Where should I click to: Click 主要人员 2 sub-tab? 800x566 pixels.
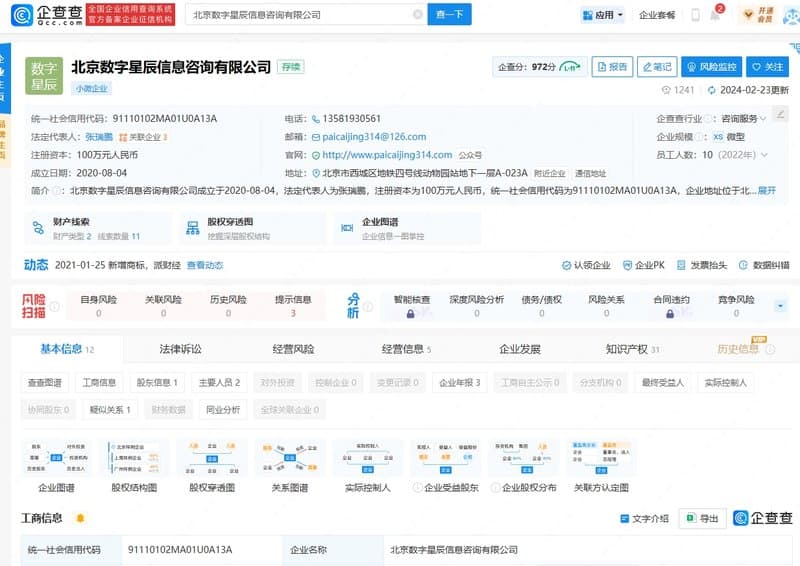tap(219, 382)
